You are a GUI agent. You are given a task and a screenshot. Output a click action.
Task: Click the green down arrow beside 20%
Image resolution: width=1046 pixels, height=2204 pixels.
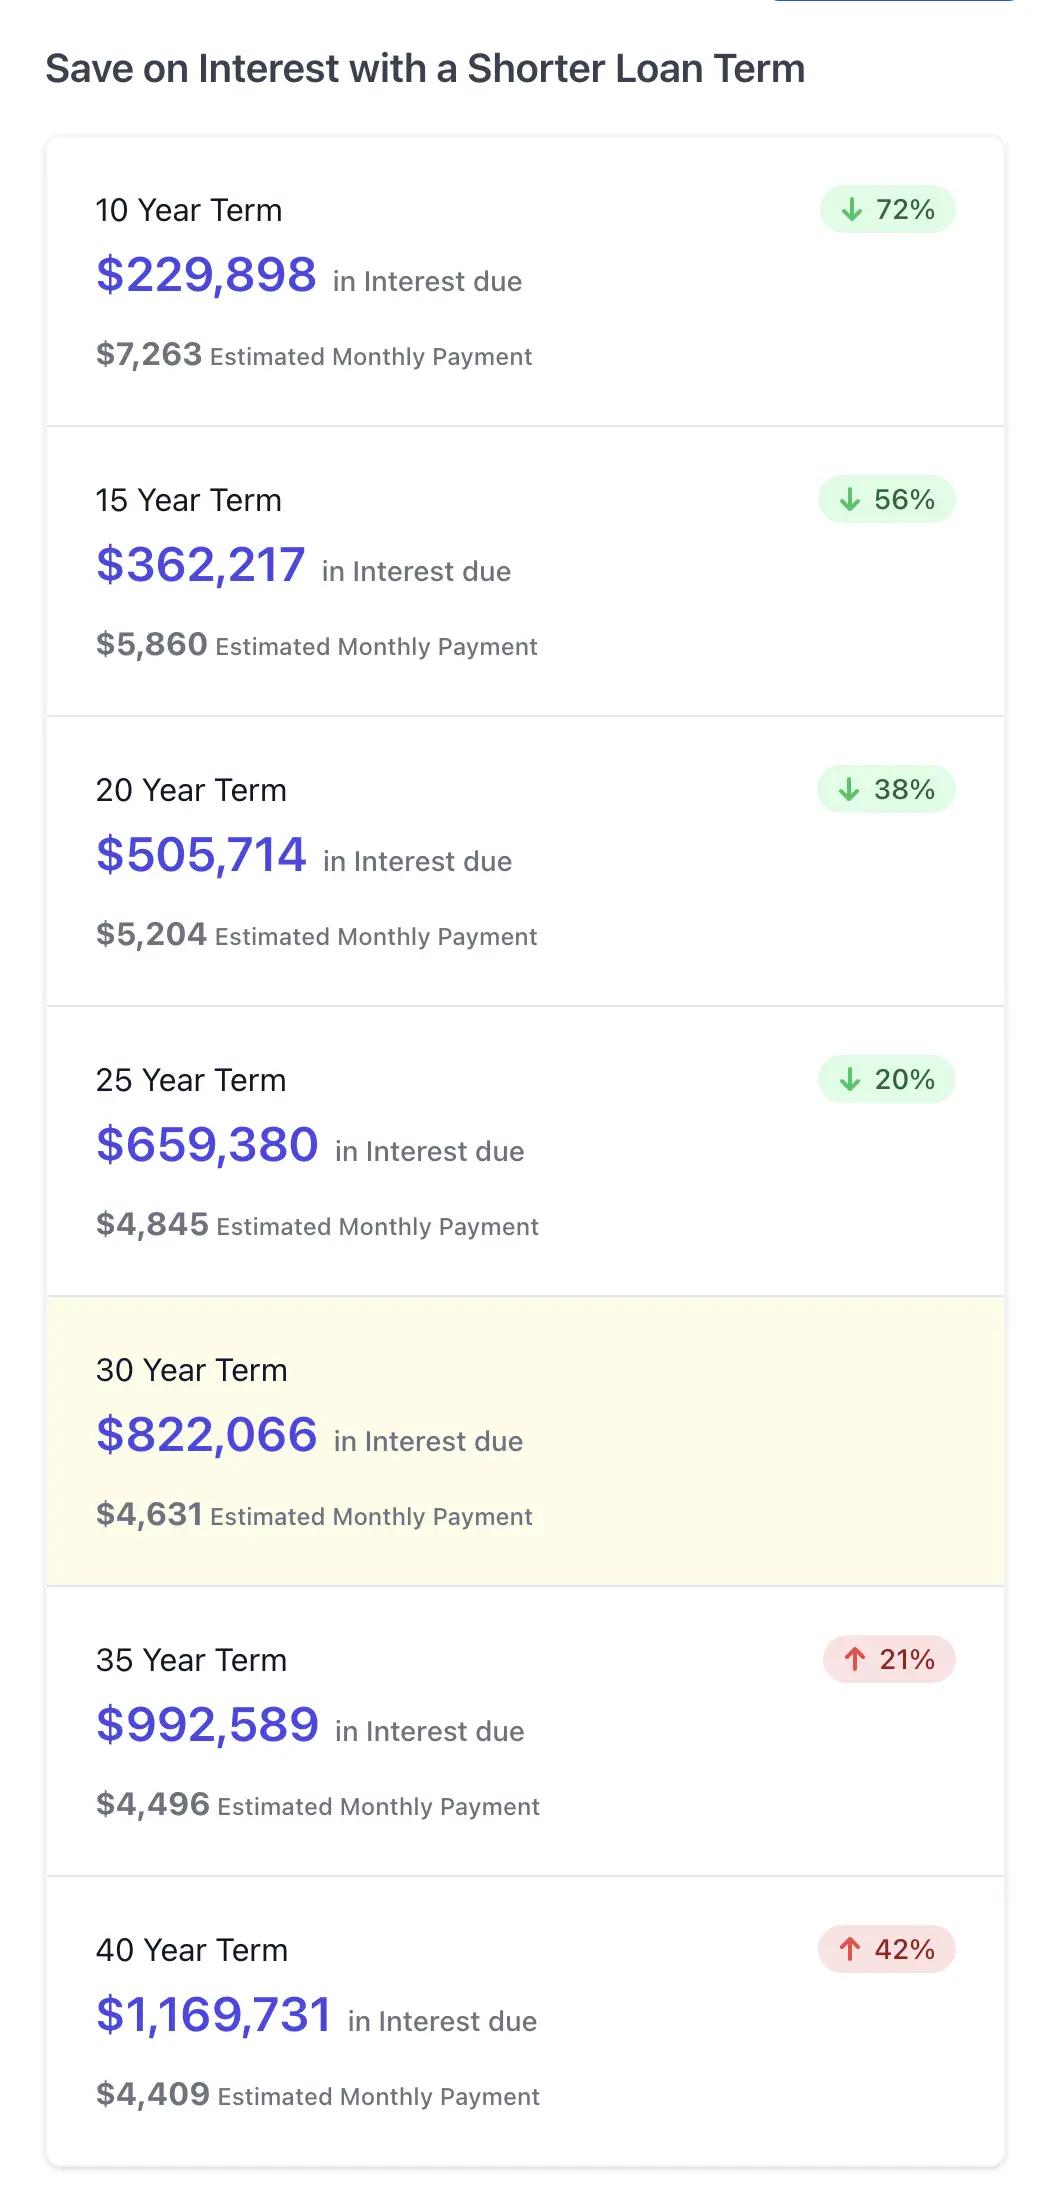point(850,1080)
